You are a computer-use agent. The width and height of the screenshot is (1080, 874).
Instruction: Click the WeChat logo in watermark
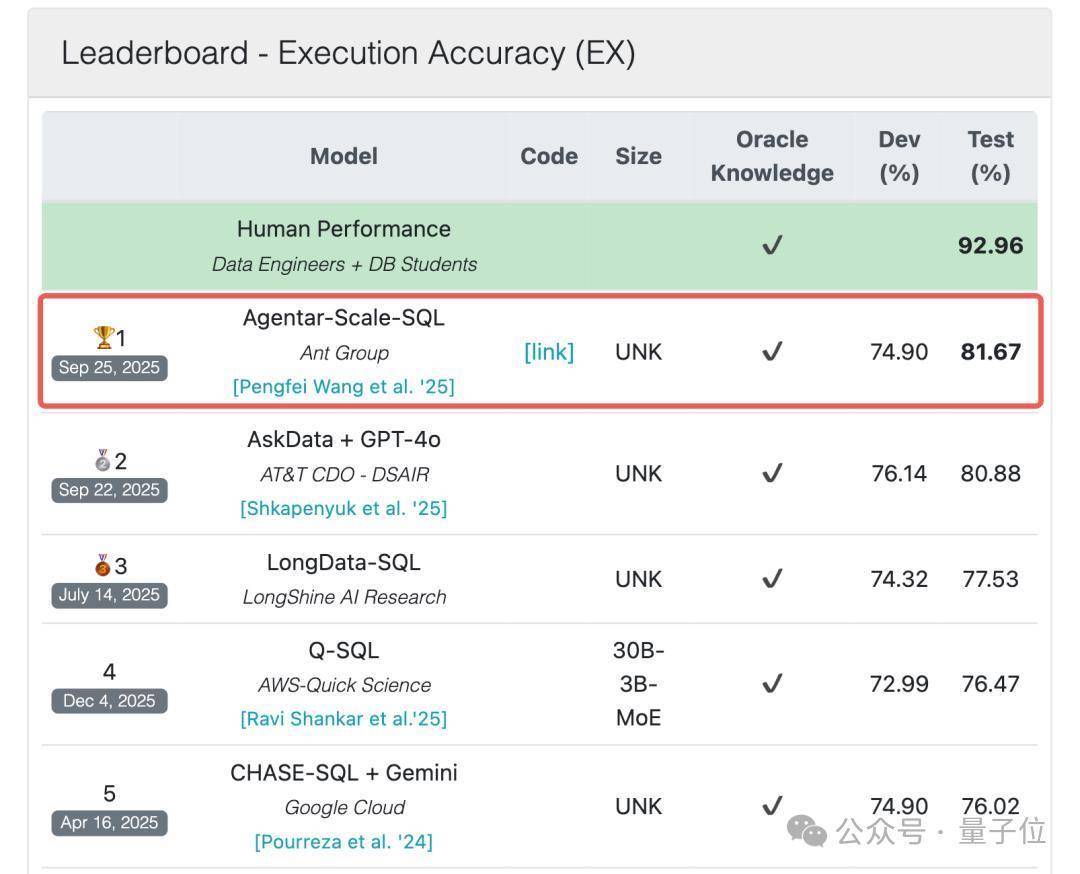click(807, 830)
